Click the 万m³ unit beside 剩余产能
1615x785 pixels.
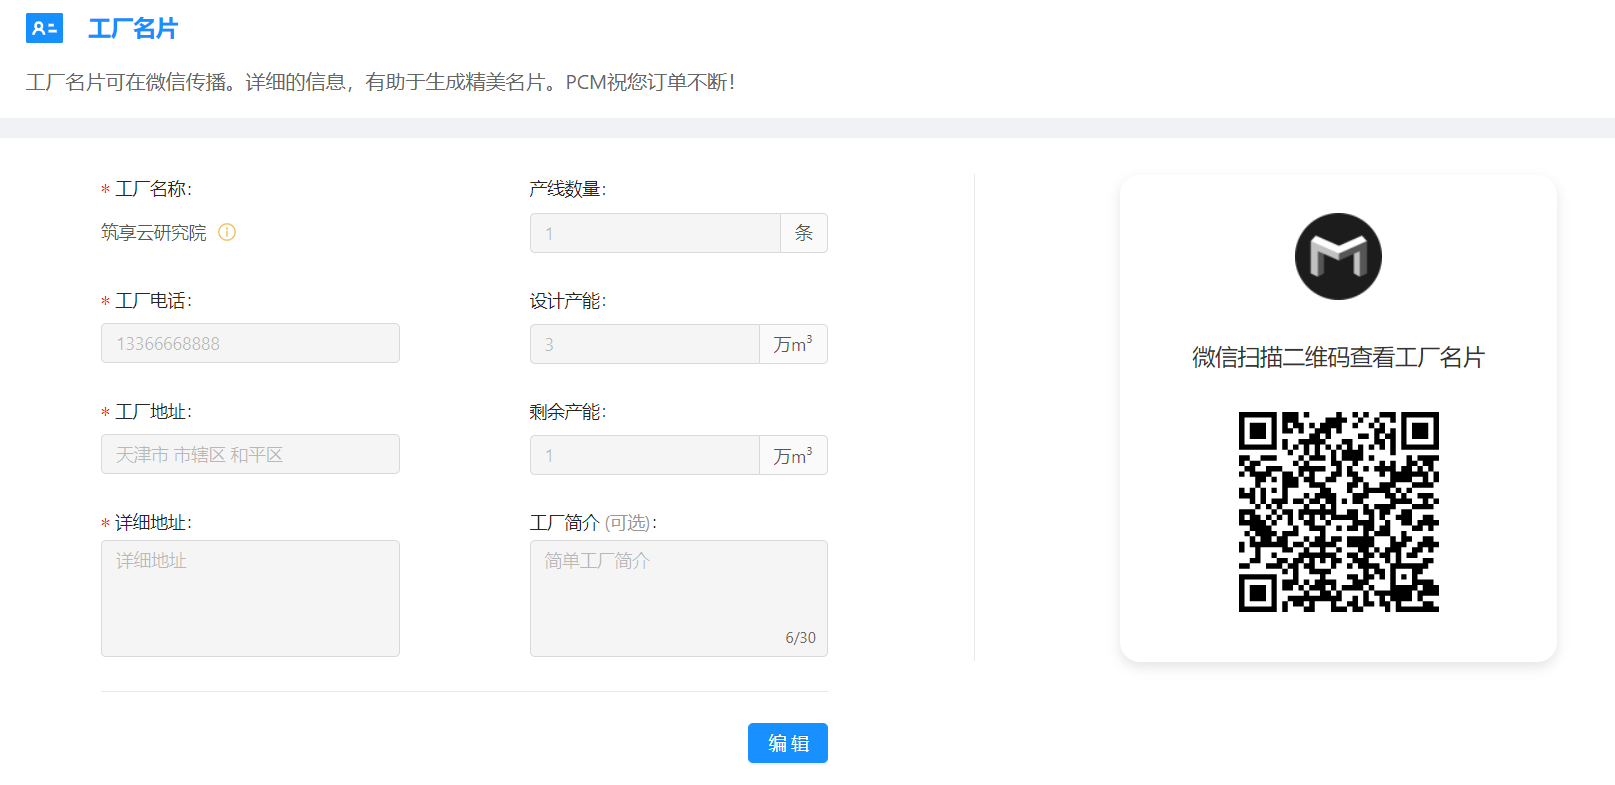pos(793,455)
